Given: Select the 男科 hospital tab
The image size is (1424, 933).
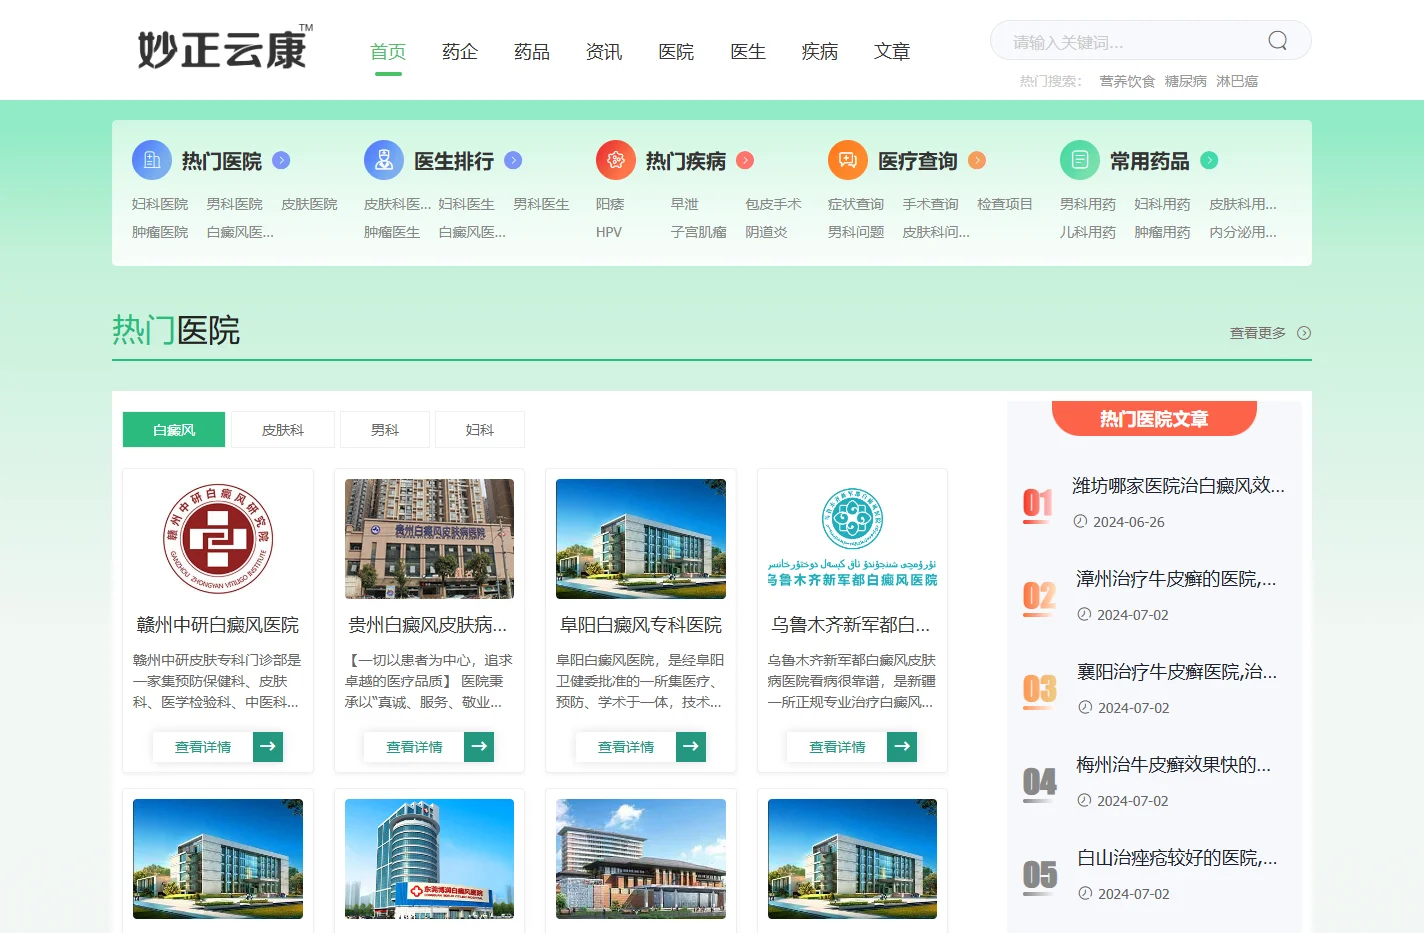Looking at the screenshot, I should point(385,430).
